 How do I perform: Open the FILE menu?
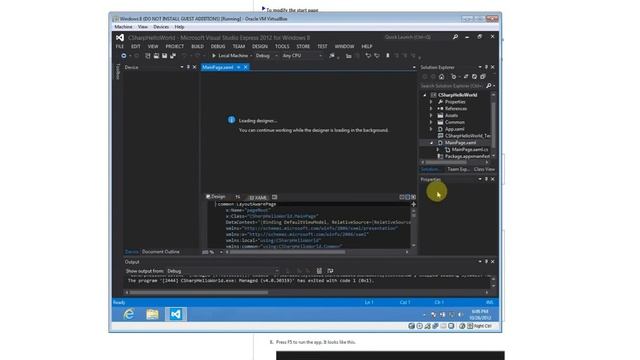click(x=119, y=47)
